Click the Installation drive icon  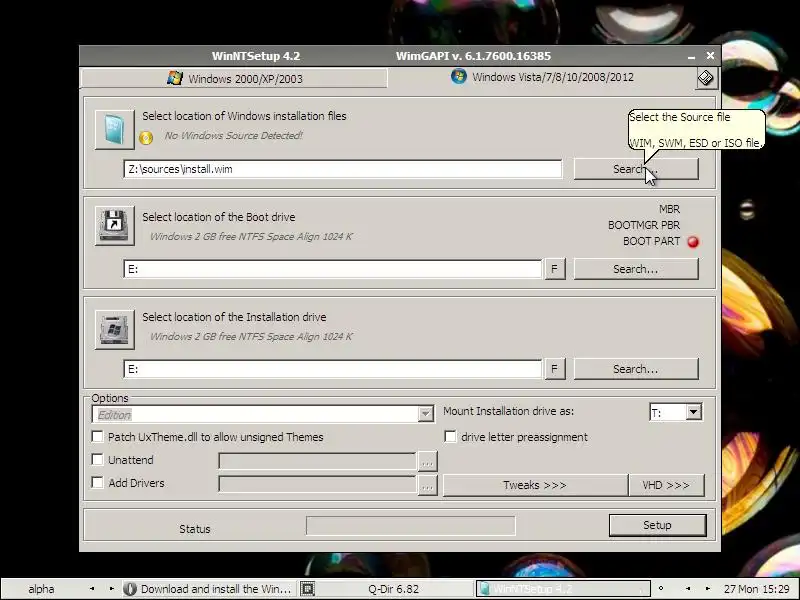click(115, 330)
